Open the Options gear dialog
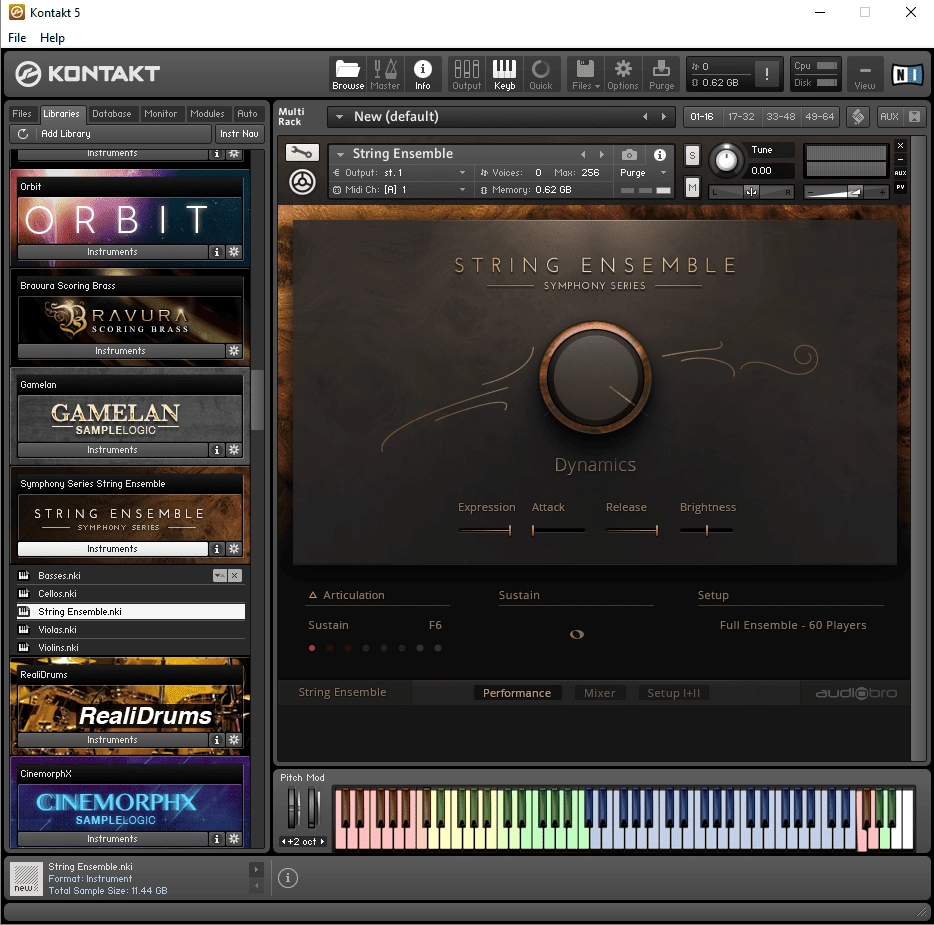Screen dimensions: 934x925 [622, 74]
